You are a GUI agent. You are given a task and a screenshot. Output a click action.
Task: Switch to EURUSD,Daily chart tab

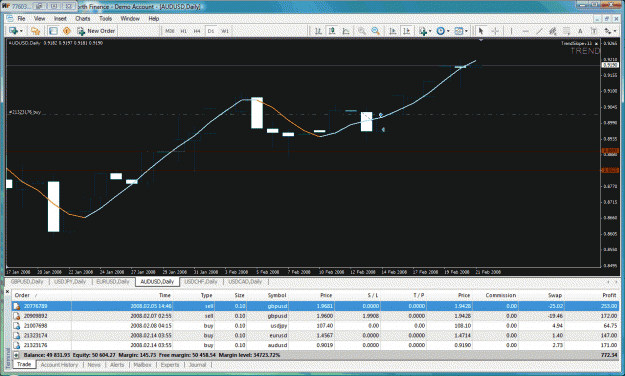(113, 282)
